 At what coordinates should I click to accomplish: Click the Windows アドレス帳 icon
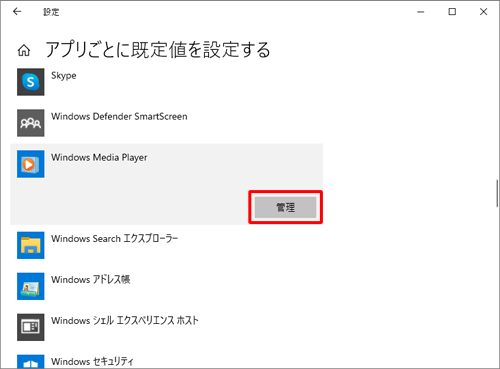(31, 286)
